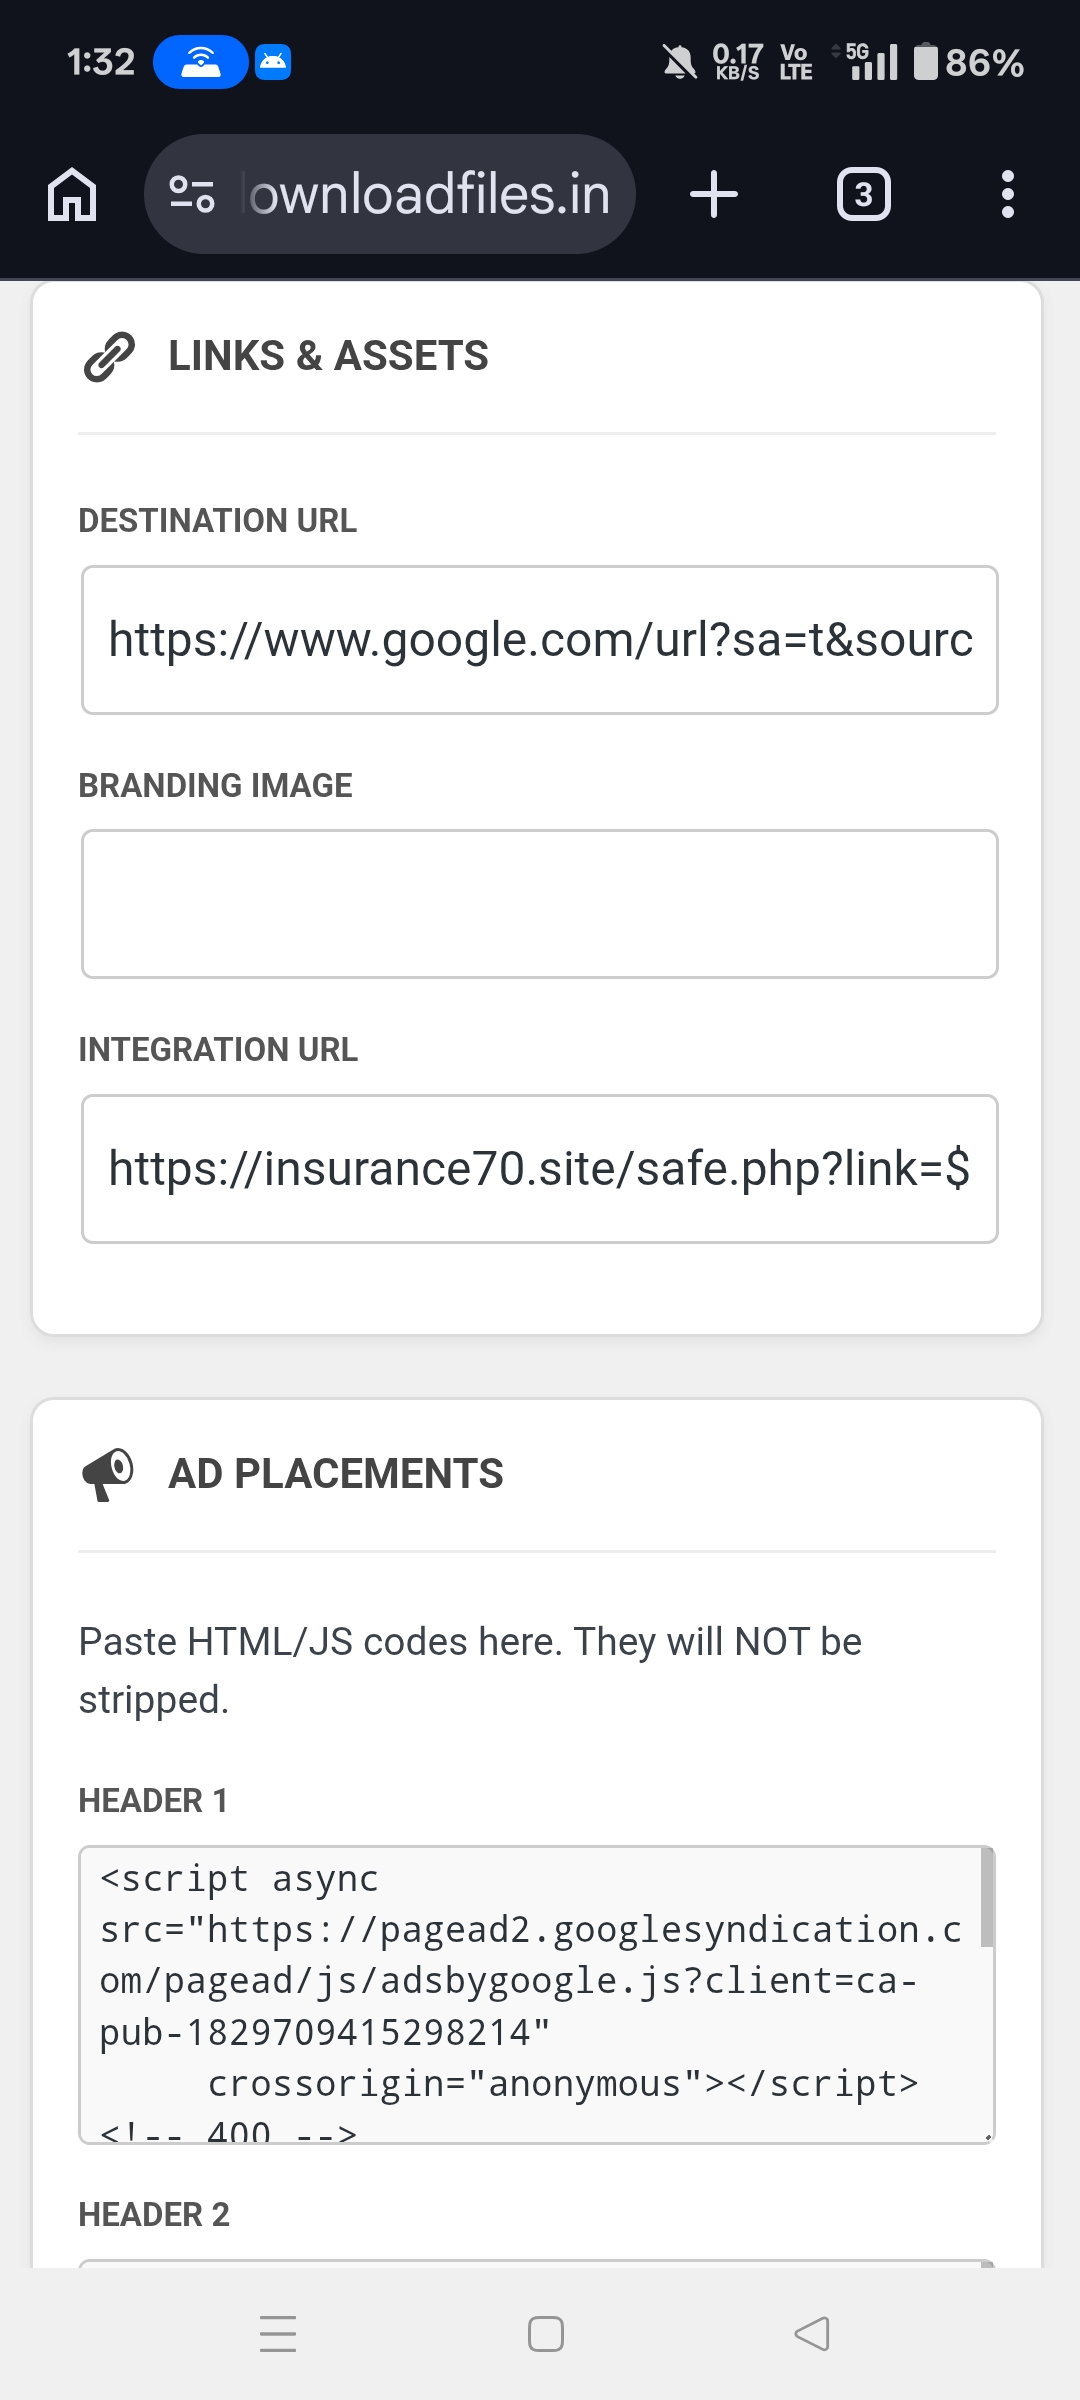Open recent apps from navigation bar
Viewport: 1080px width, 2400px height.
click(x=278, y=2335)
